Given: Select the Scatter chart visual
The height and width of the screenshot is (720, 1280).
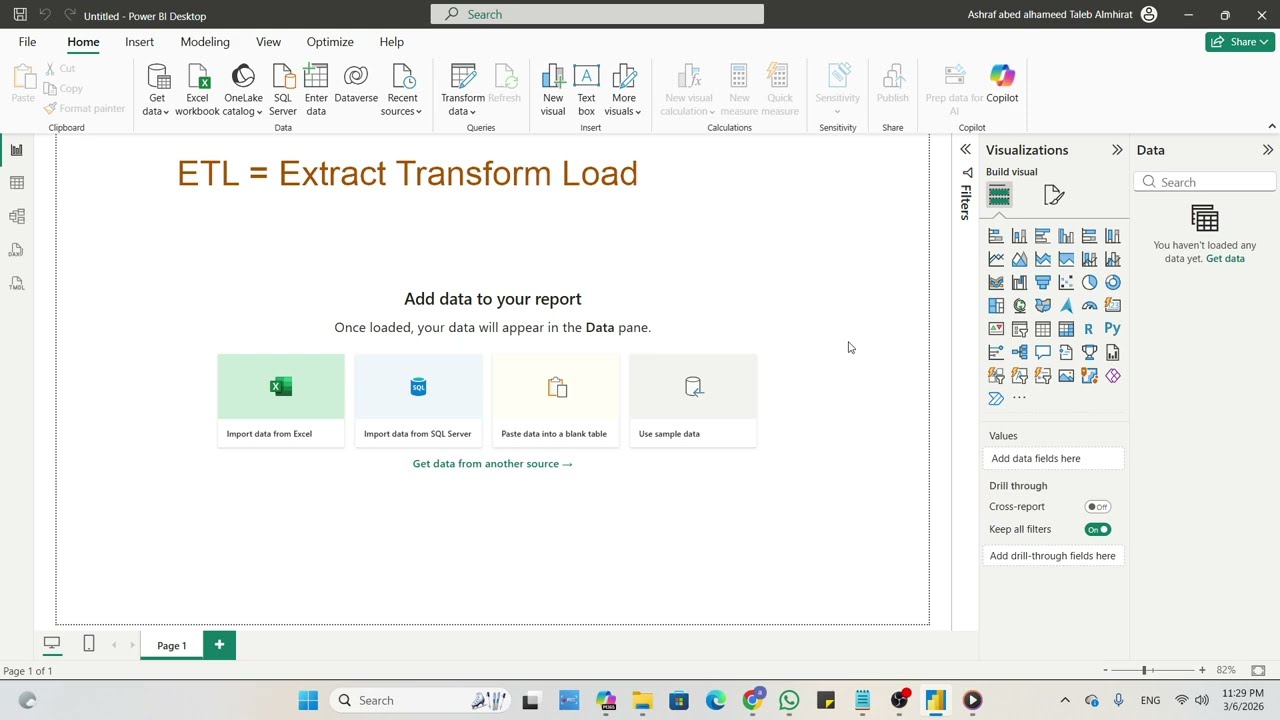Looking at the screenshot, I should (1066, 282).
